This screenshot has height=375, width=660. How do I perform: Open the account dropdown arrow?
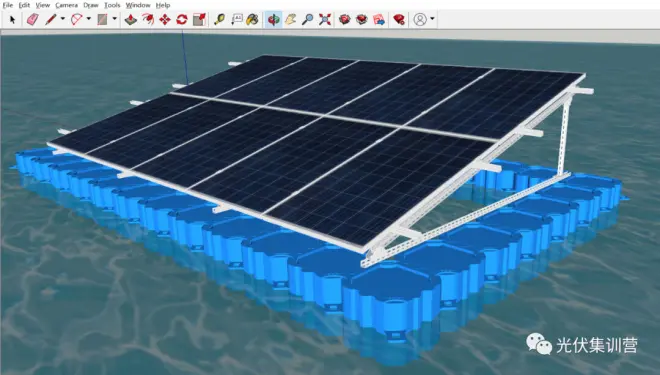432,19
